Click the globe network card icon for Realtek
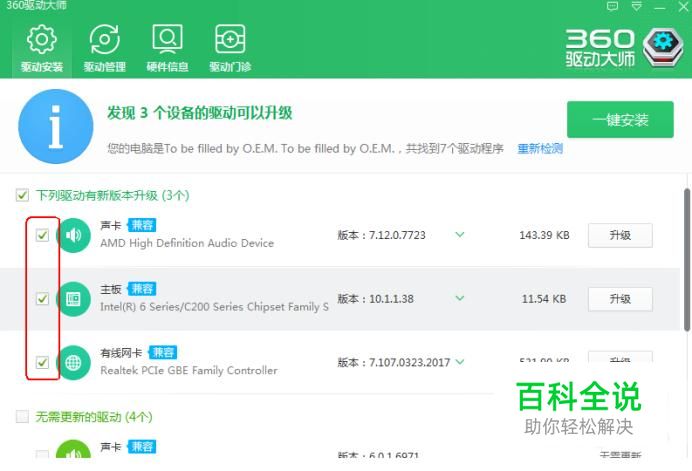Image resolution: width=692 pixels, height=471 pixels. point(73,363)
